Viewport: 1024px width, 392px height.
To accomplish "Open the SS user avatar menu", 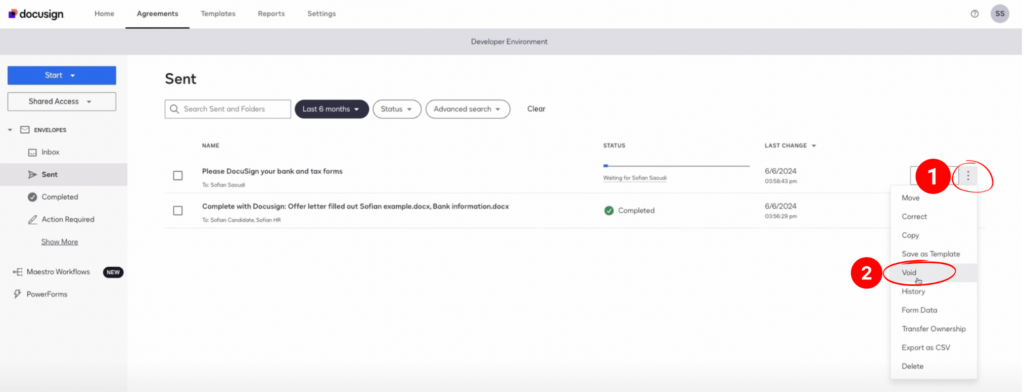I will coord(1000,14).
